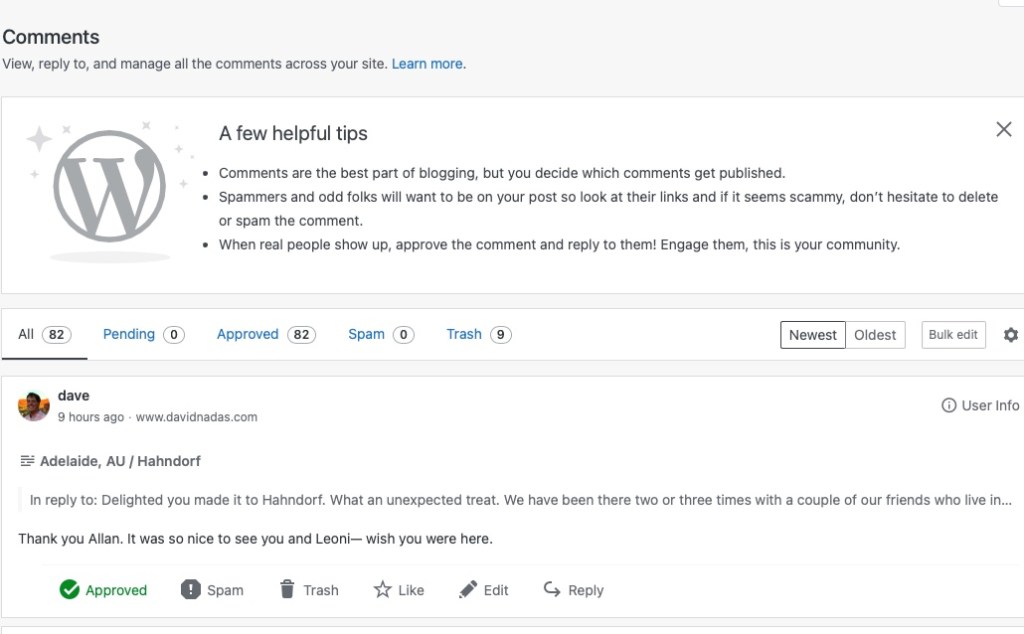The height and width of the screenshot is (634, 1024).
Task: Move dave's comment to Trash
Action: click(308, 590)
